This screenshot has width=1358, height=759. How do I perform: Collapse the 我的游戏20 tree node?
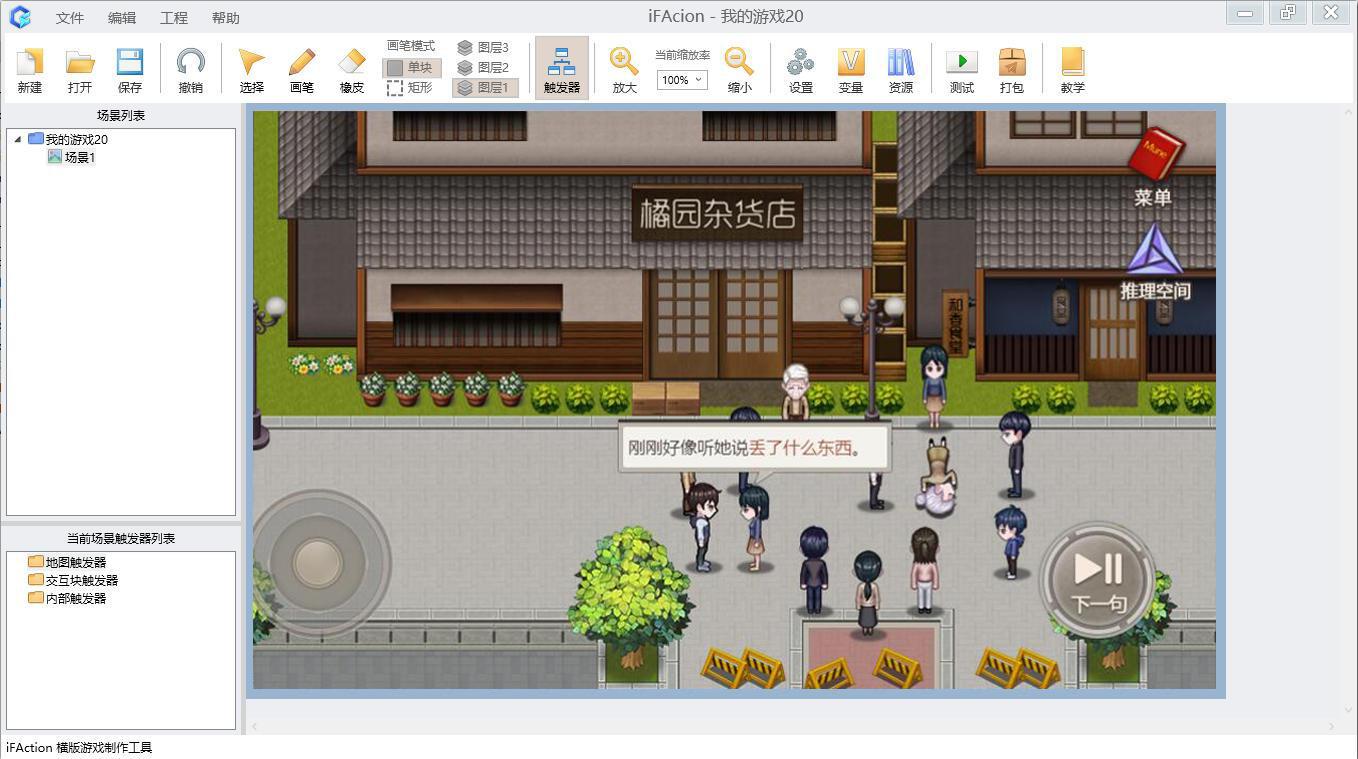(18, 139)
